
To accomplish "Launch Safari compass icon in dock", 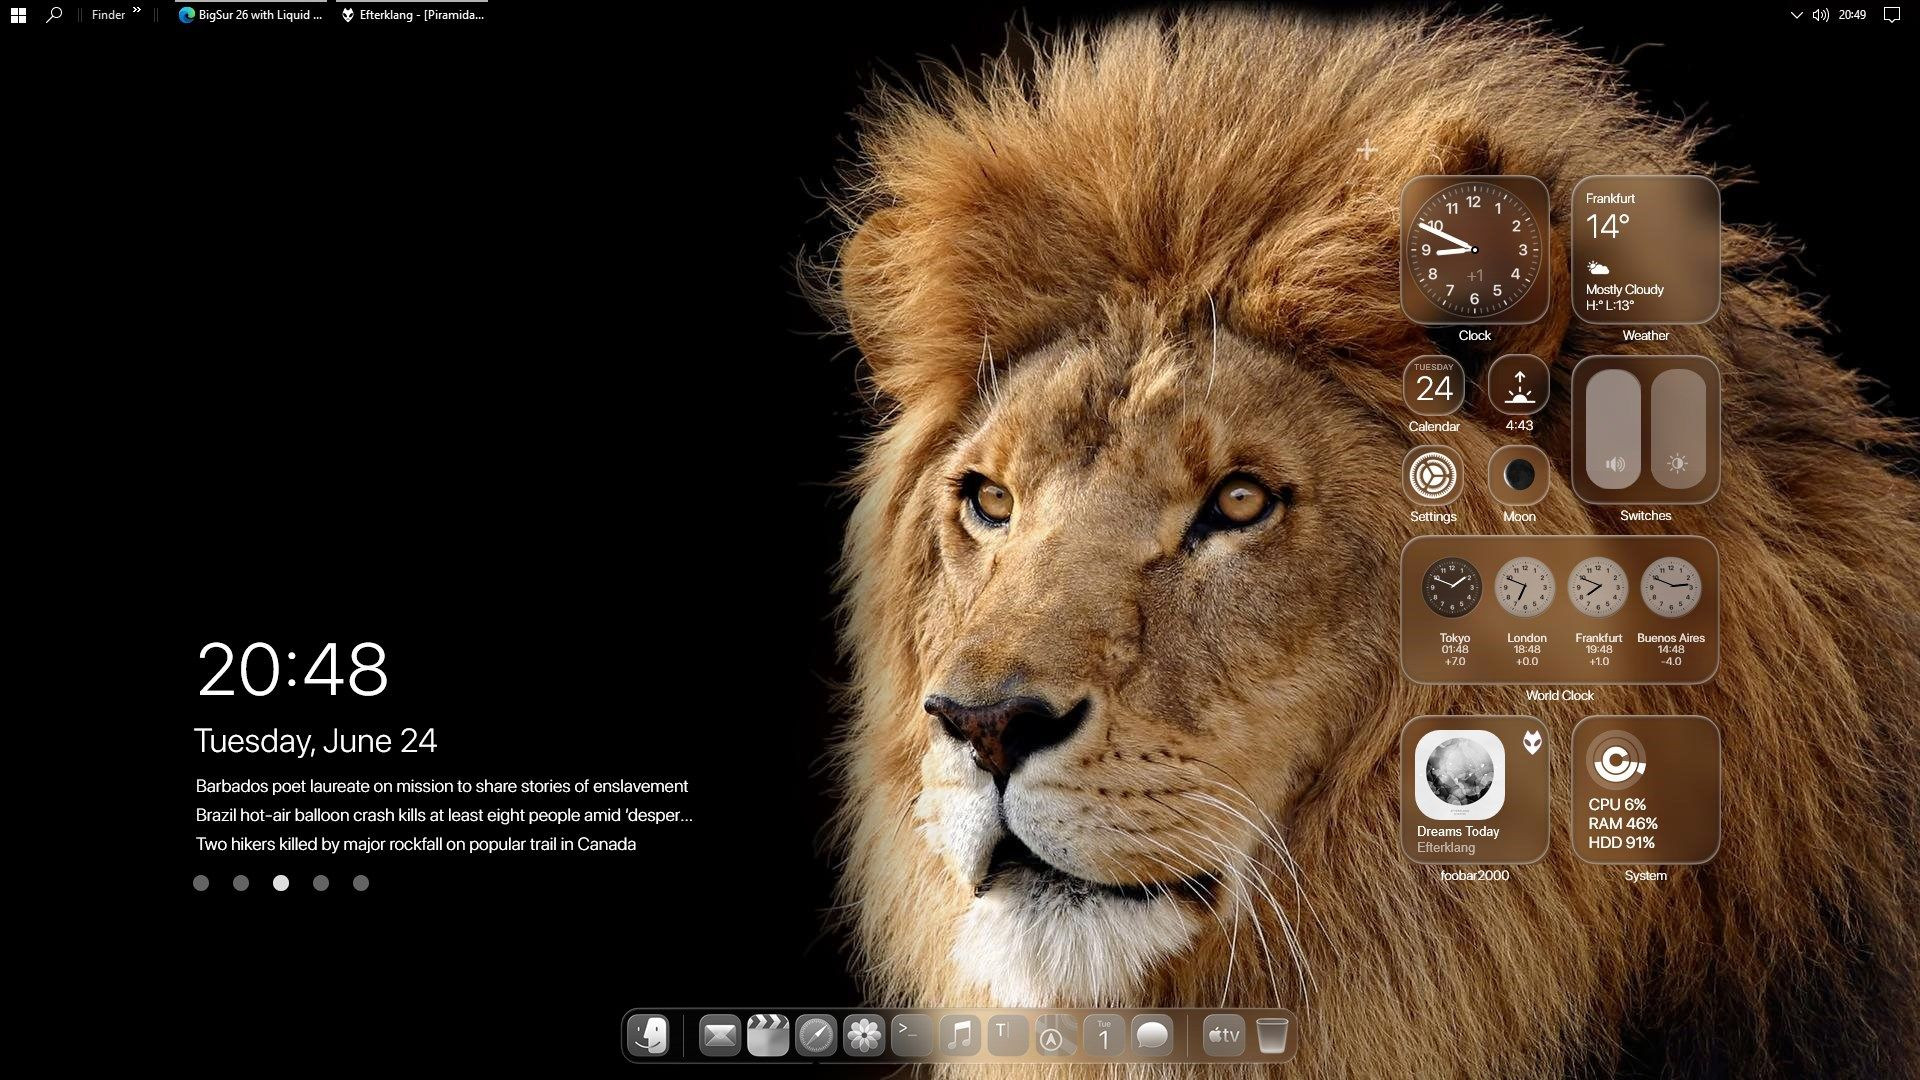I will coord(816,1036).
